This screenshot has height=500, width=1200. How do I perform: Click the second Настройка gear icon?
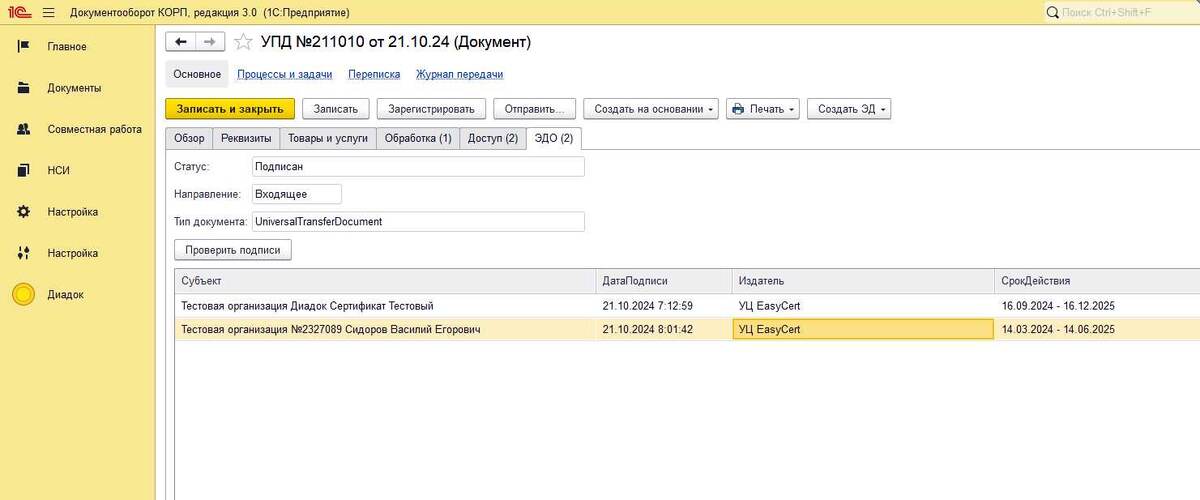pos(24,253)
